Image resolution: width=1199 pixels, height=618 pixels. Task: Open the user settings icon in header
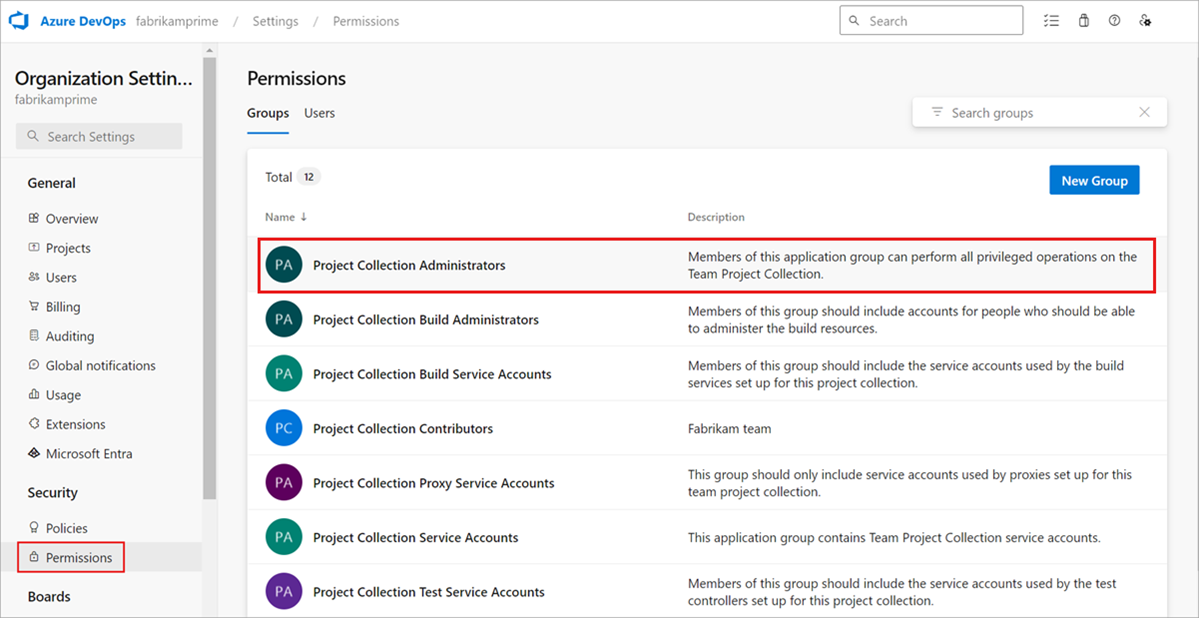tap(1145, 21)
